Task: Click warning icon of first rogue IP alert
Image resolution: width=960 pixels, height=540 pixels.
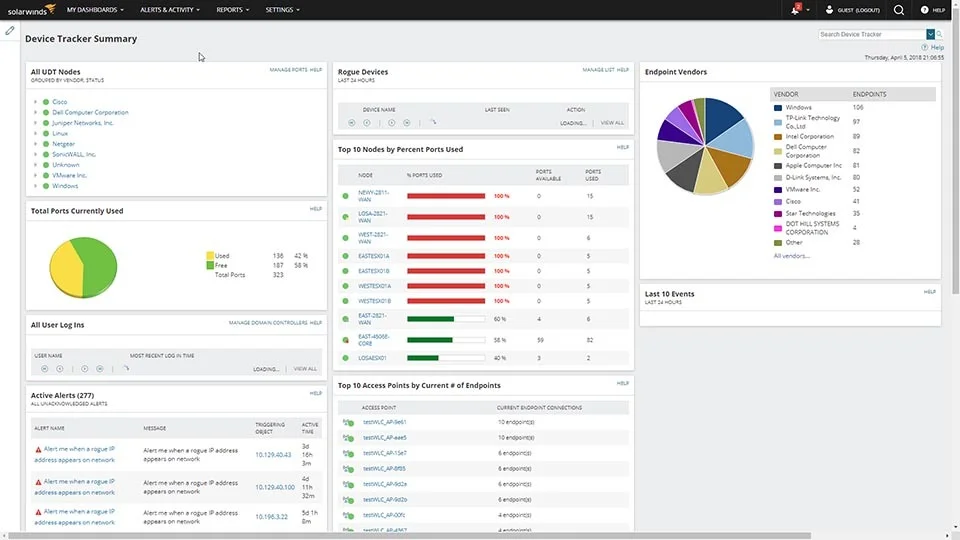Action: pyautogui.click(x=38, y=449)
